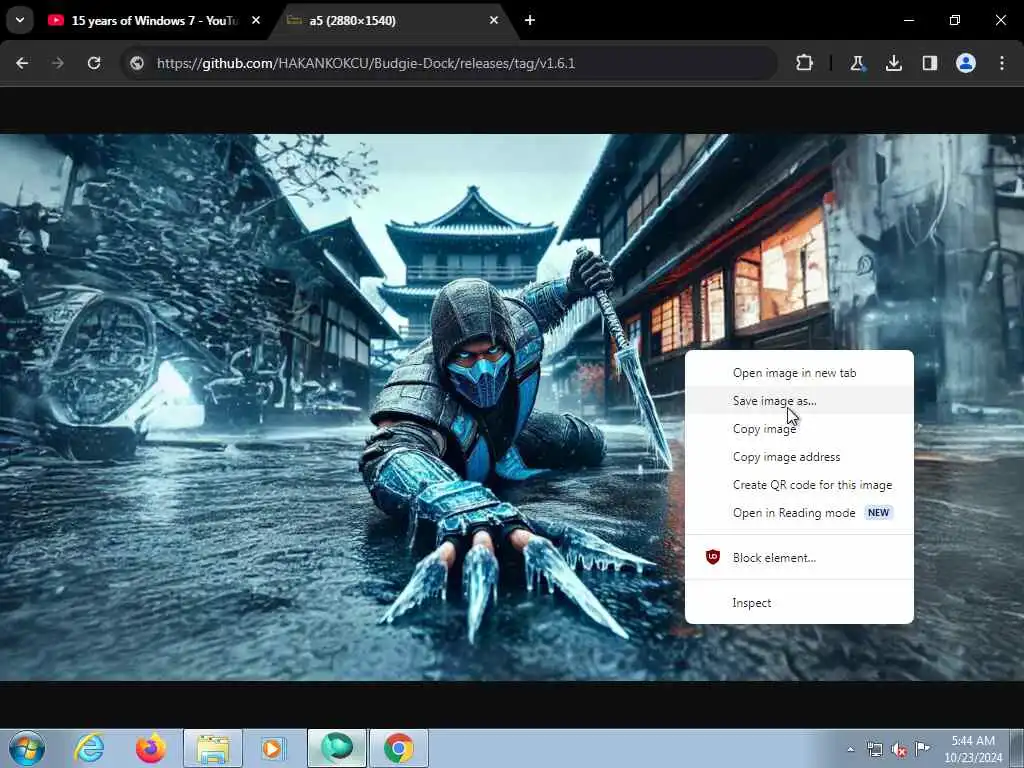
Task: Open the clock showing 5:44 AM
Action: click(973, 749)
